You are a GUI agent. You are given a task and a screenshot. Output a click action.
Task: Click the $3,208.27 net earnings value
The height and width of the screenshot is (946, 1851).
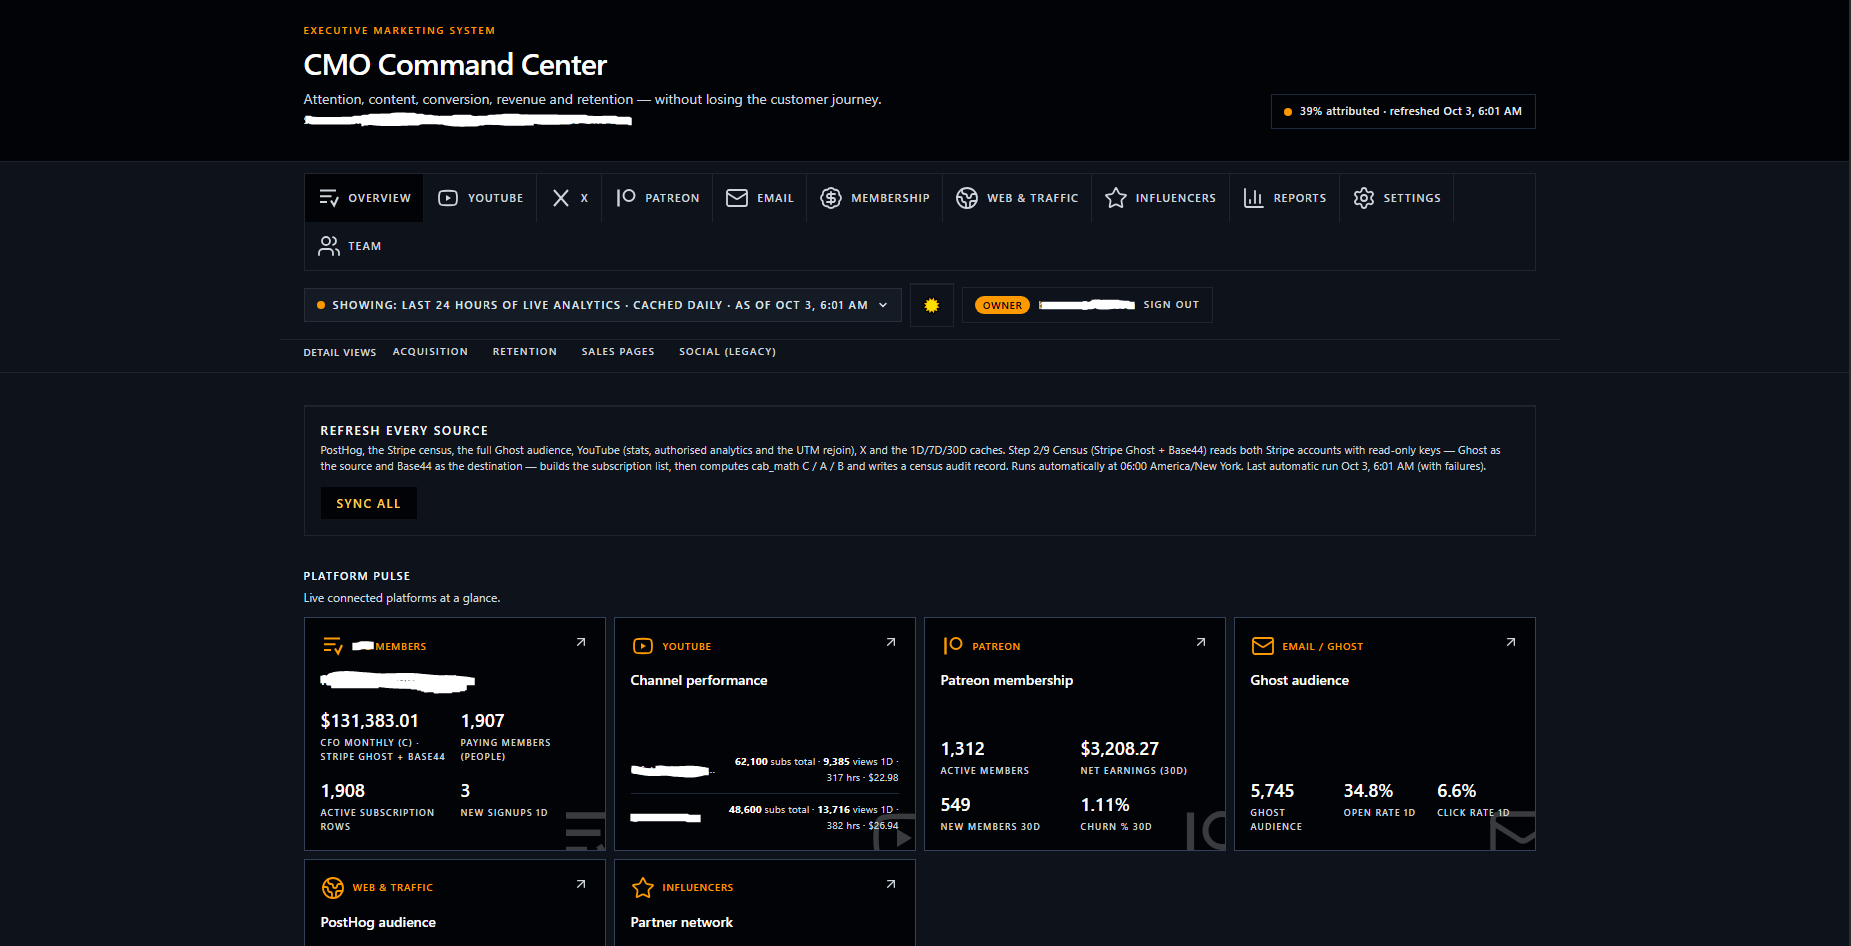click(x=1120, y=749)
